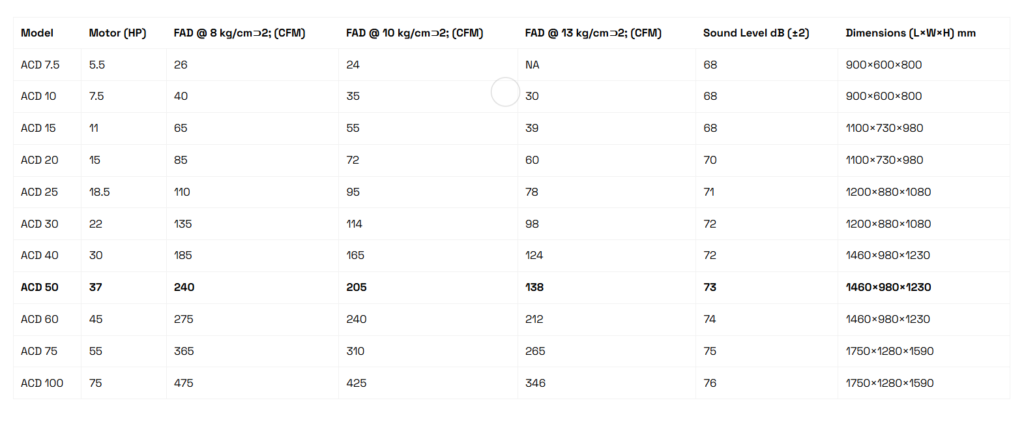This screenshot has height=424, width=1024.
Task: Click the ACD 10 model cell
Action: pos(38,96)
